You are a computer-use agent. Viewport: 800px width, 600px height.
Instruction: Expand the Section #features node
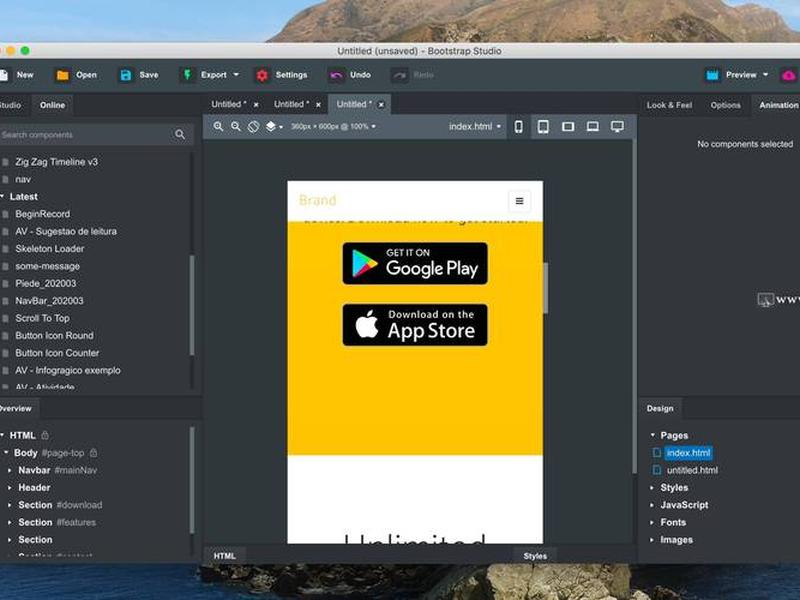10,522
